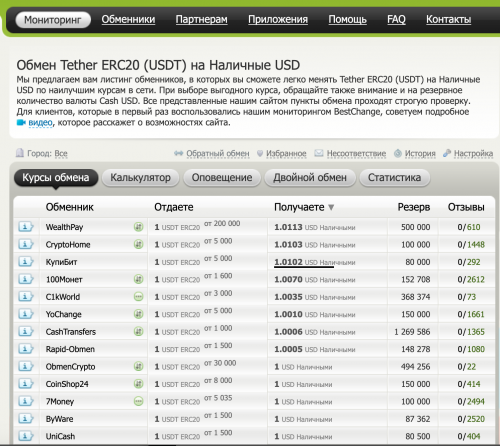
Task: Click green dots icon next to 7Money
Action: [x=138, y=401]
